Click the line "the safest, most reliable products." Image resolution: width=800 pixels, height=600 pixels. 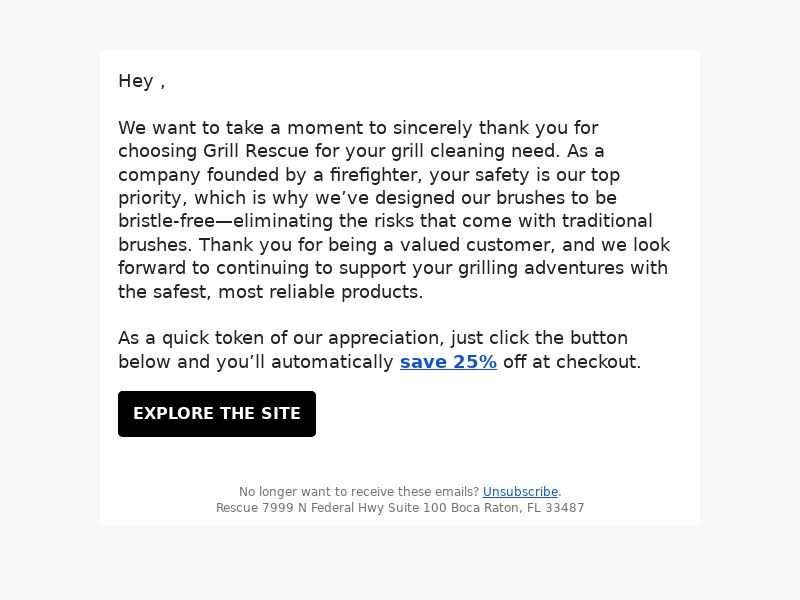pos(270,292)
